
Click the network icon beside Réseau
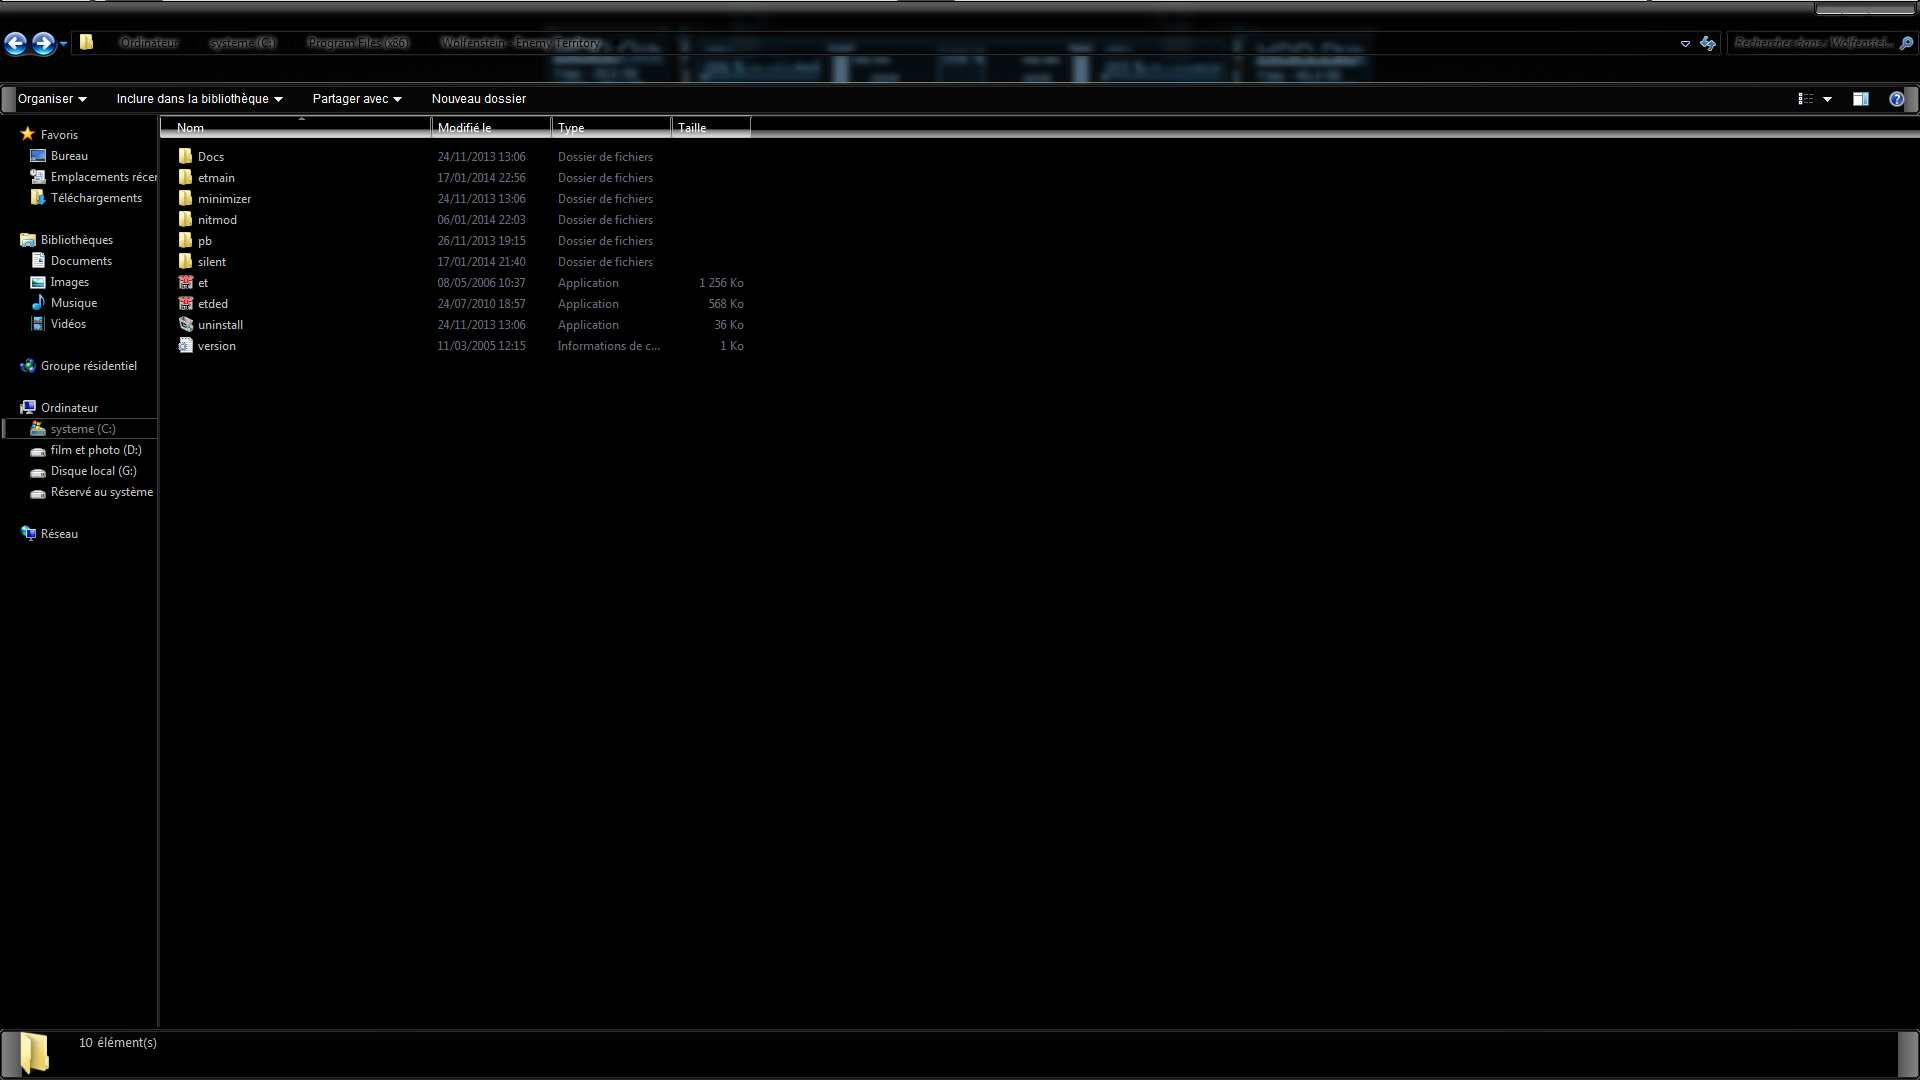[x=28, y=533]
